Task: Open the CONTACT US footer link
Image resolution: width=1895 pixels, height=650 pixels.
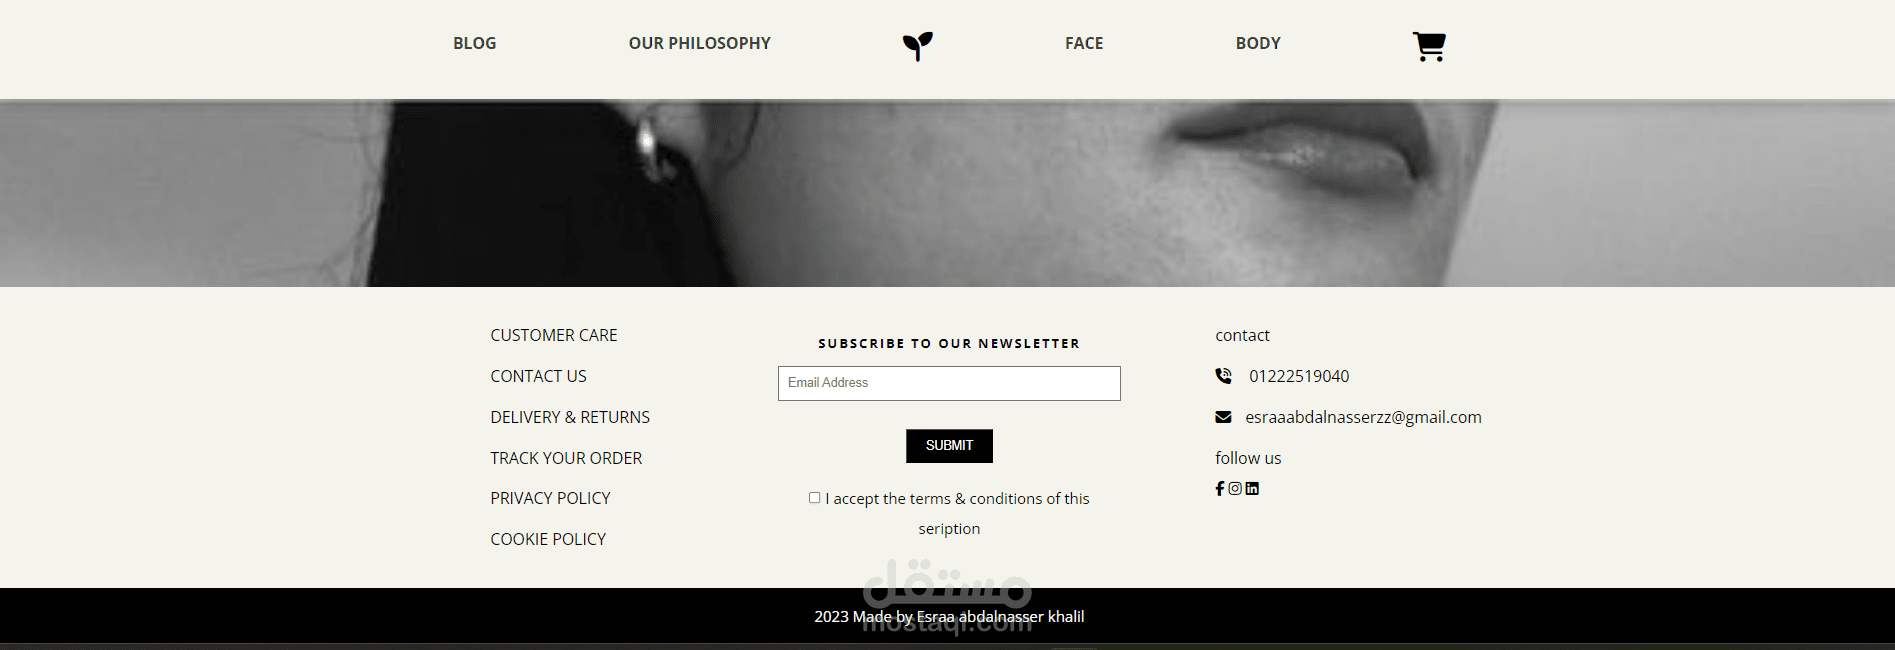Action: point(538,376)
